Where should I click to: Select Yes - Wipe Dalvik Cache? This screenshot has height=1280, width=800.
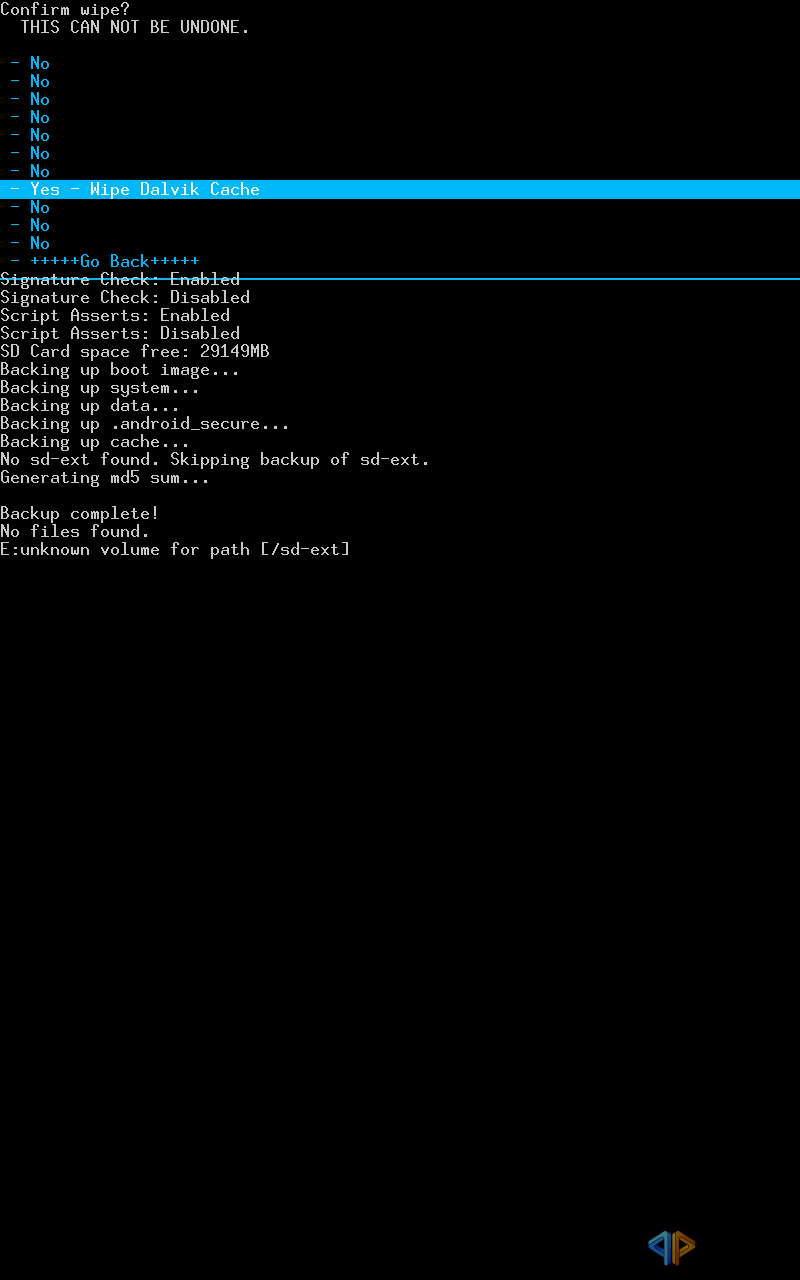400,189
